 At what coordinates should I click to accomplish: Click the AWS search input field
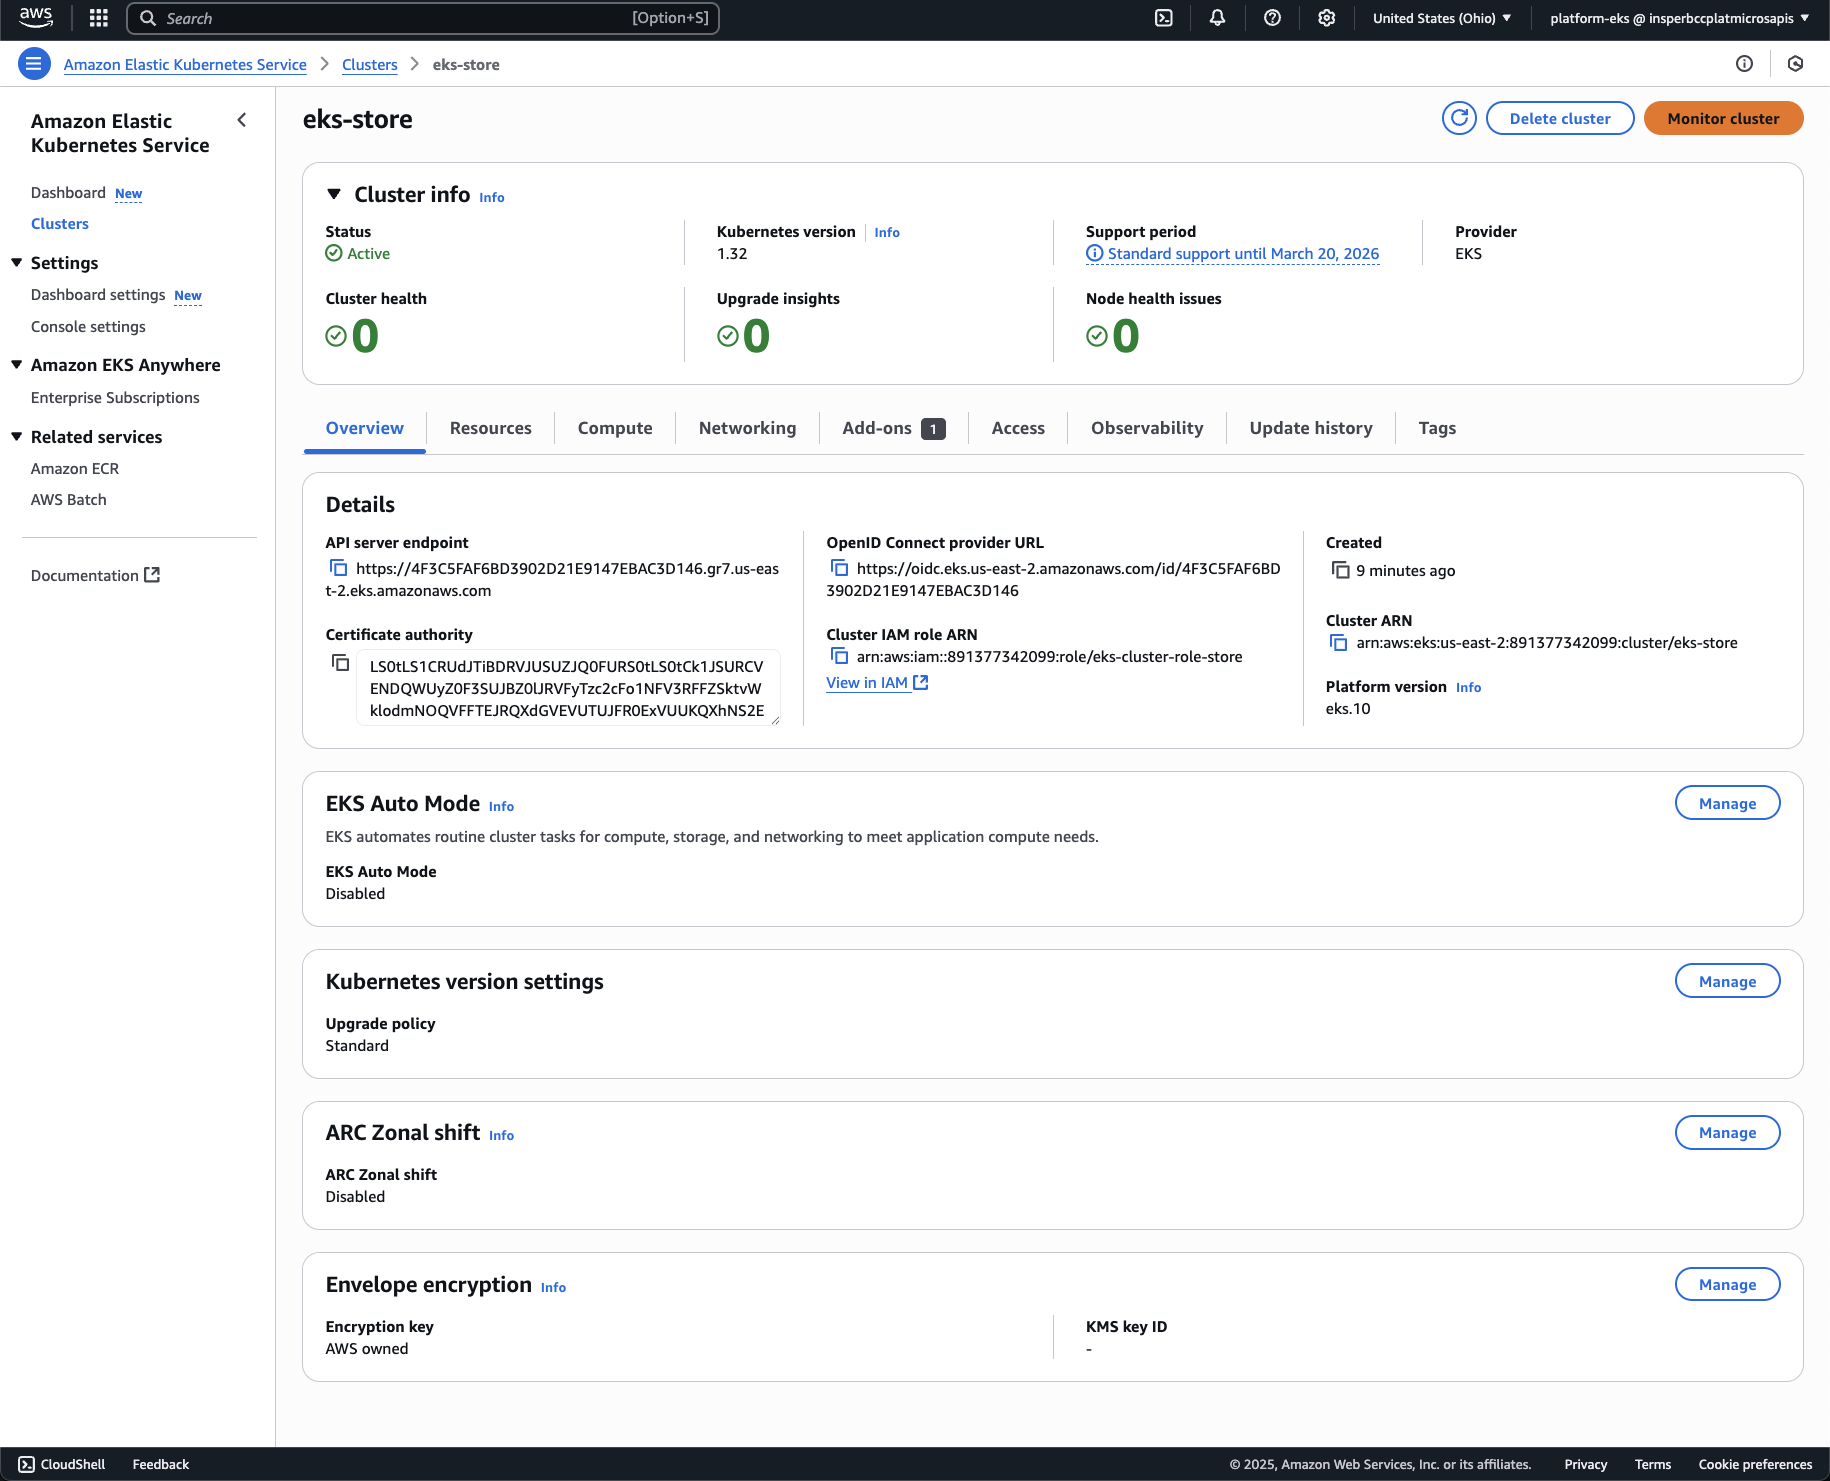pyautogui.click(x=400, y=18)
